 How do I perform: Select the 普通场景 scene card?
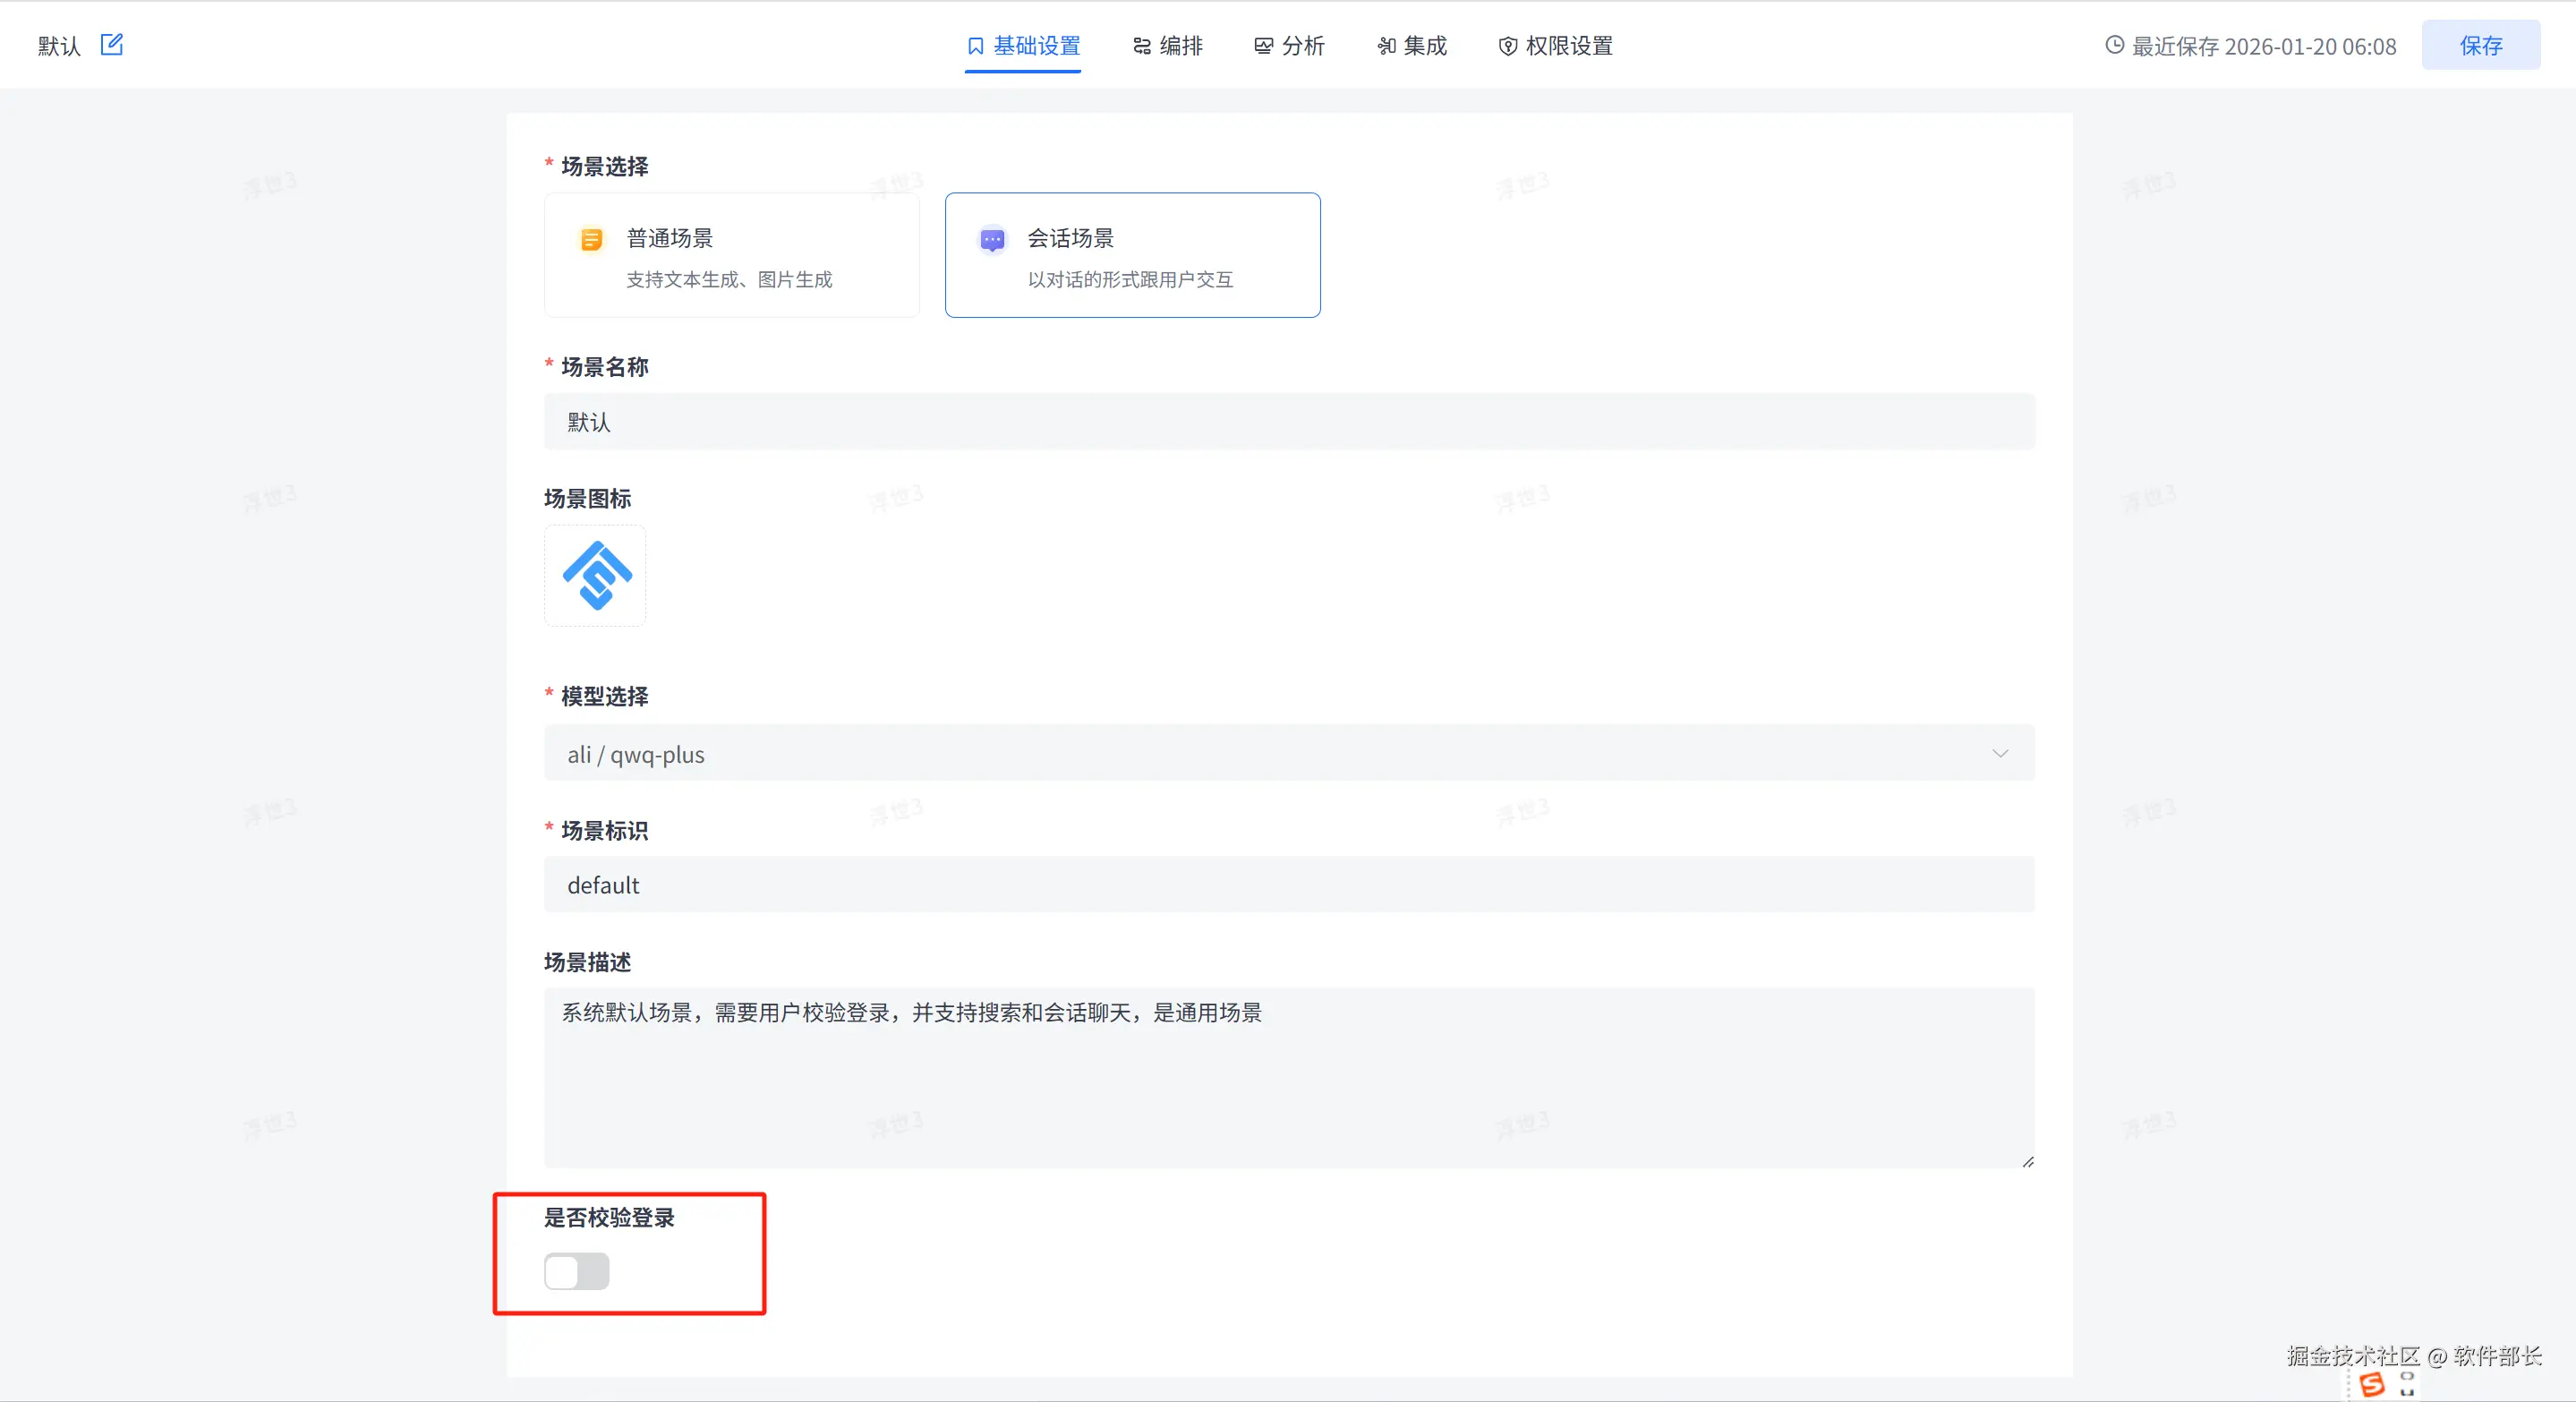pos(731,256)
